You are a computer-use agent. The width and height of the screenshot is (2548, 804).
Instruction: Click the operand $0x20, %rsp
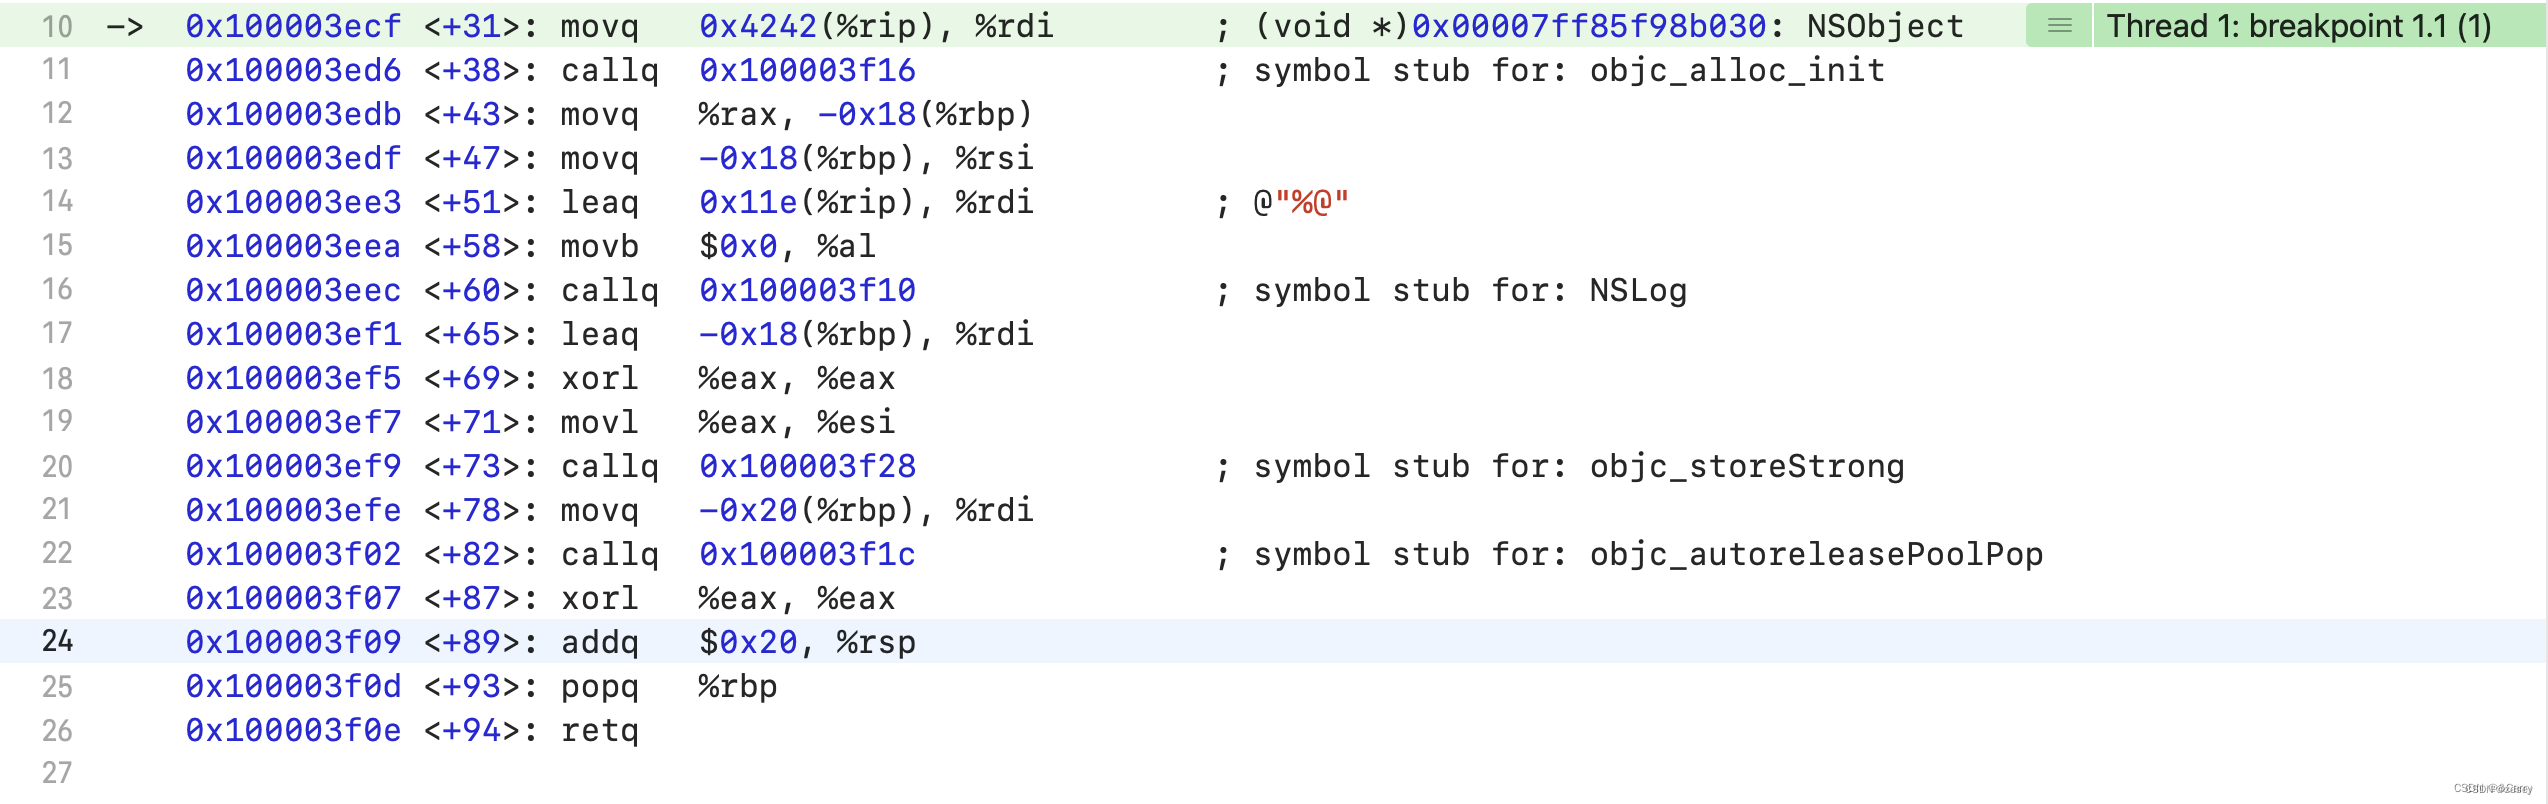click(x=807, y=642)
